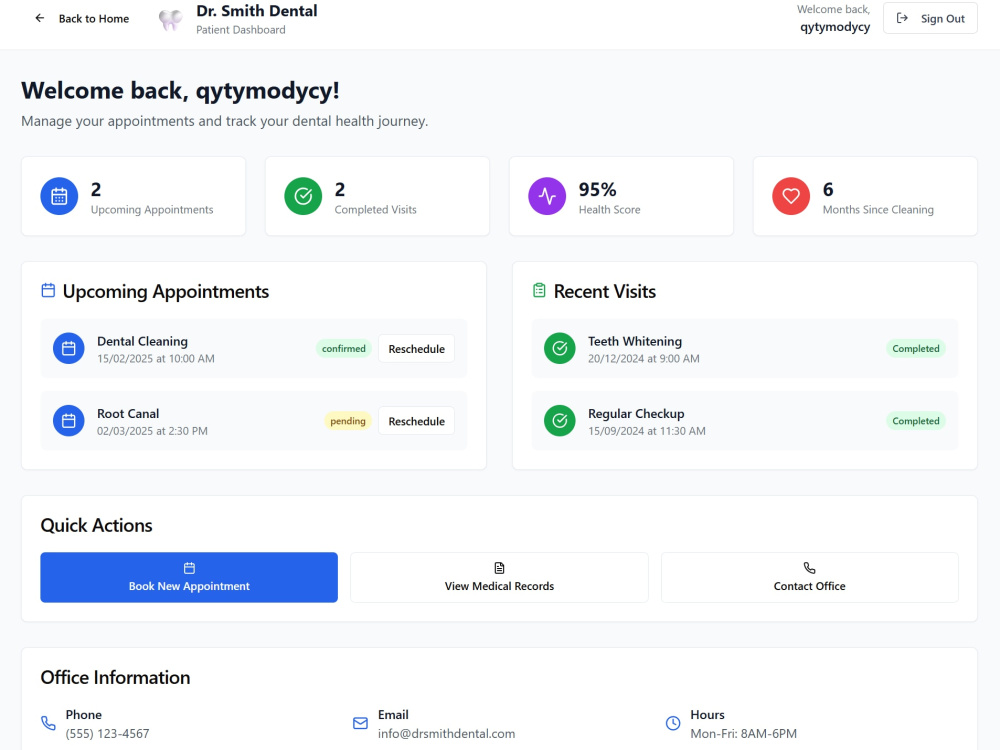1000x750 pixels.
Task: Sign Out of the patient dashboard
Action: [x=930, y=18]
